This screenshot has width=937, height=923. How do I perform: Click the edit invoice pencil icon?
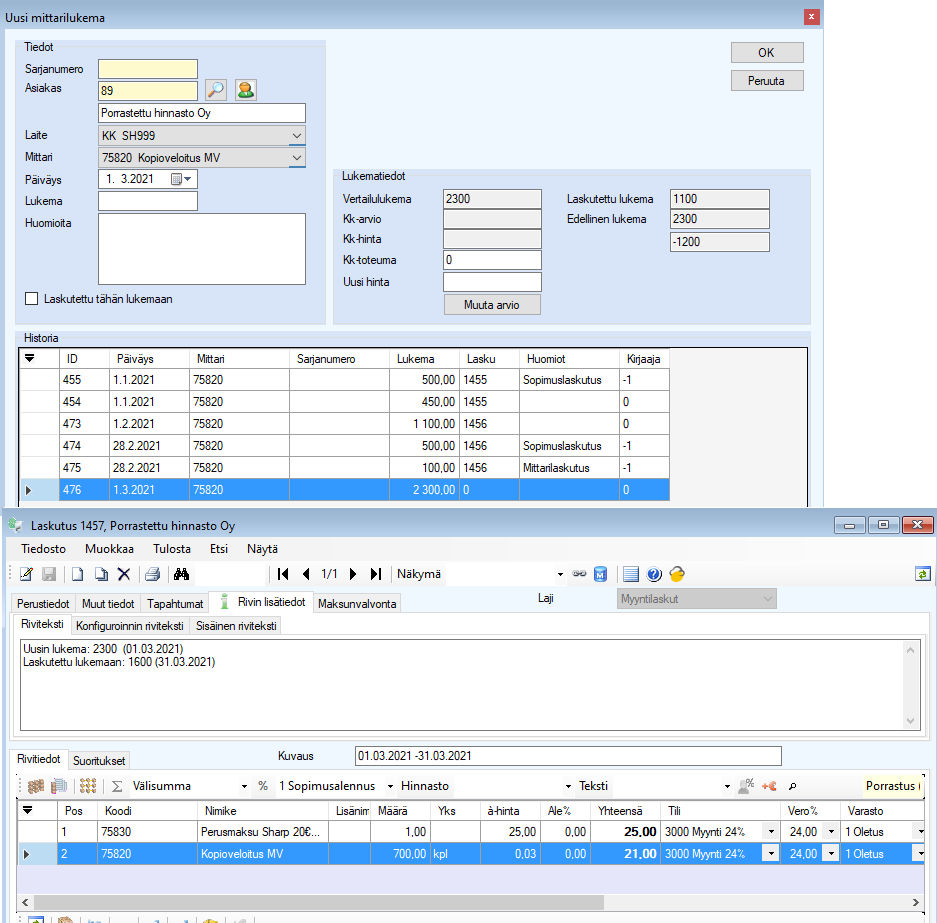pos(26,574)
